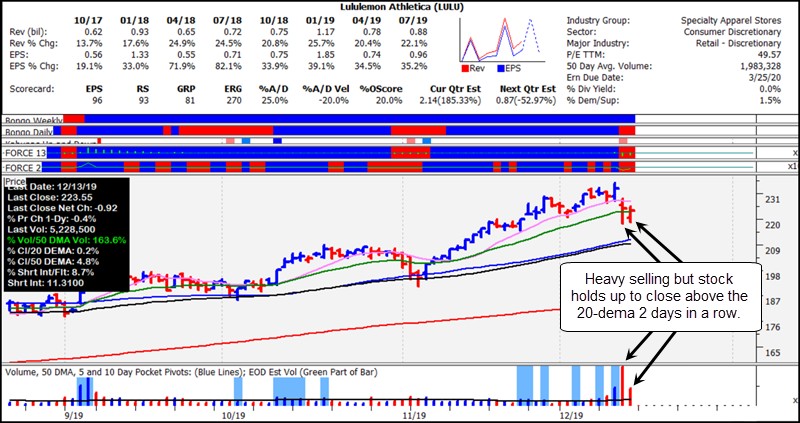Click the tallest red volume bar in December
800x423 pixels.
tap(622, 385)
